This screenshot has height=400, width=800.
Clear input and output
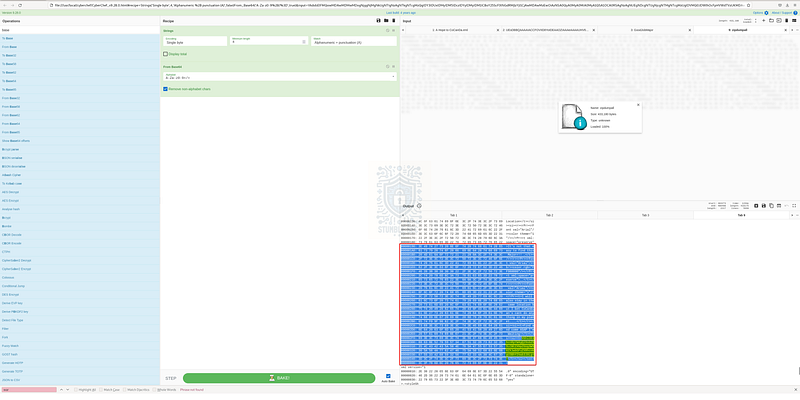[x=786, y=20]
